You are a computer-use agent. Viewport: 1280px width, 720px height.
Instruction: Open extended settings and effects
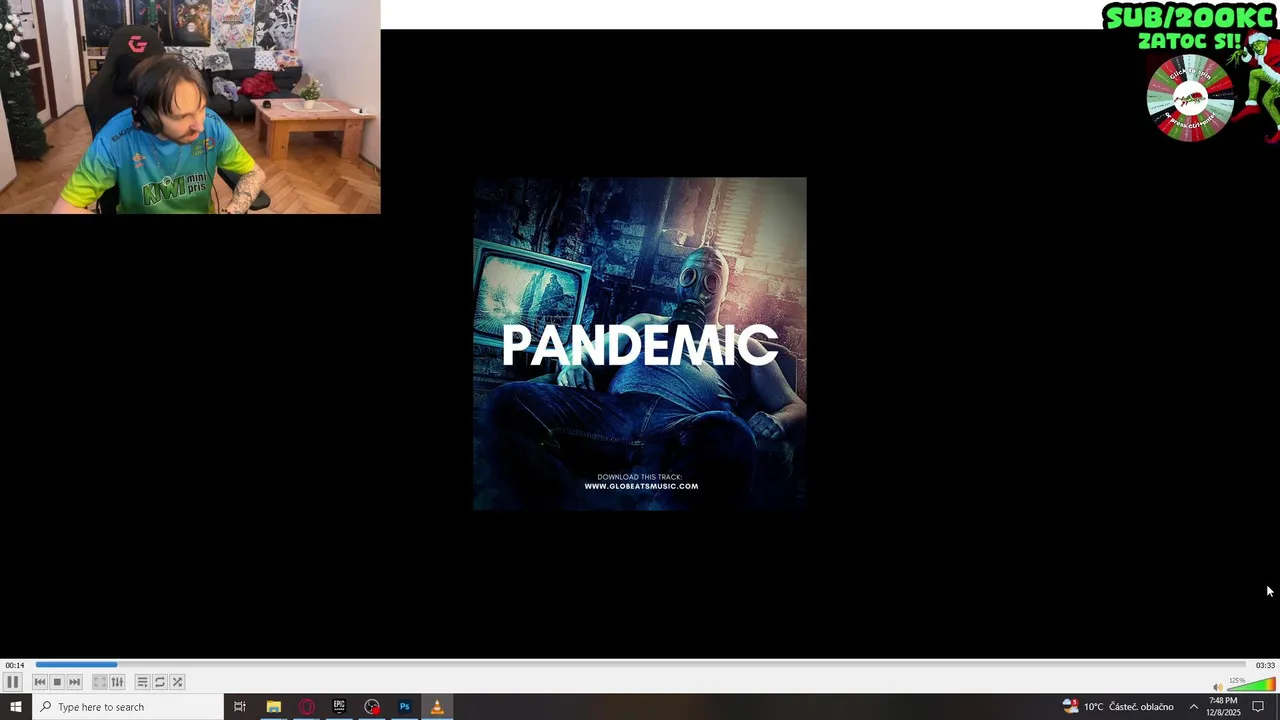point(117,682)
